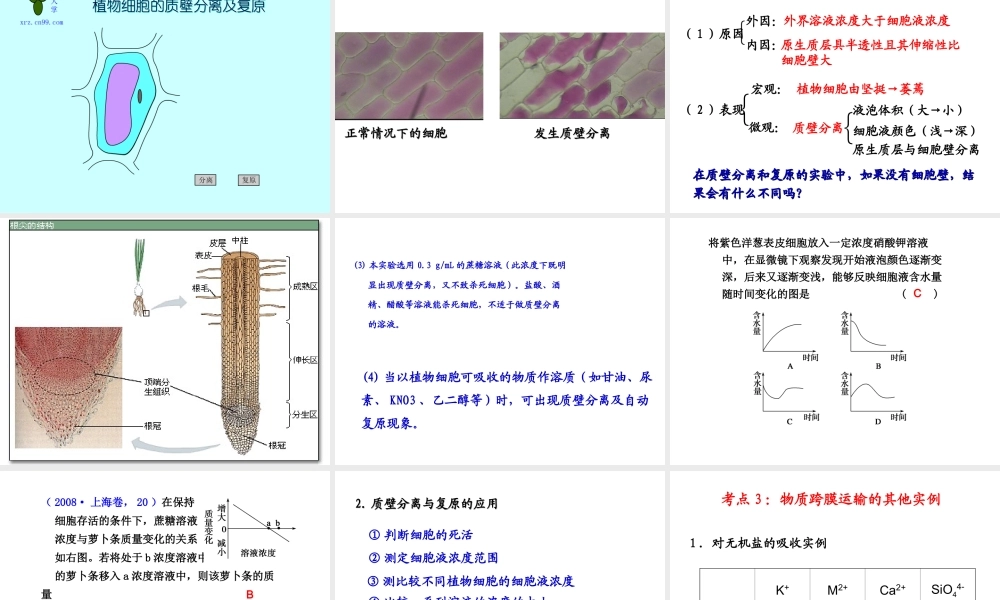This screenshot has width=1000, height=600.
Task: Click the xrz.cn99.com logo text
Action: [41, 22]
